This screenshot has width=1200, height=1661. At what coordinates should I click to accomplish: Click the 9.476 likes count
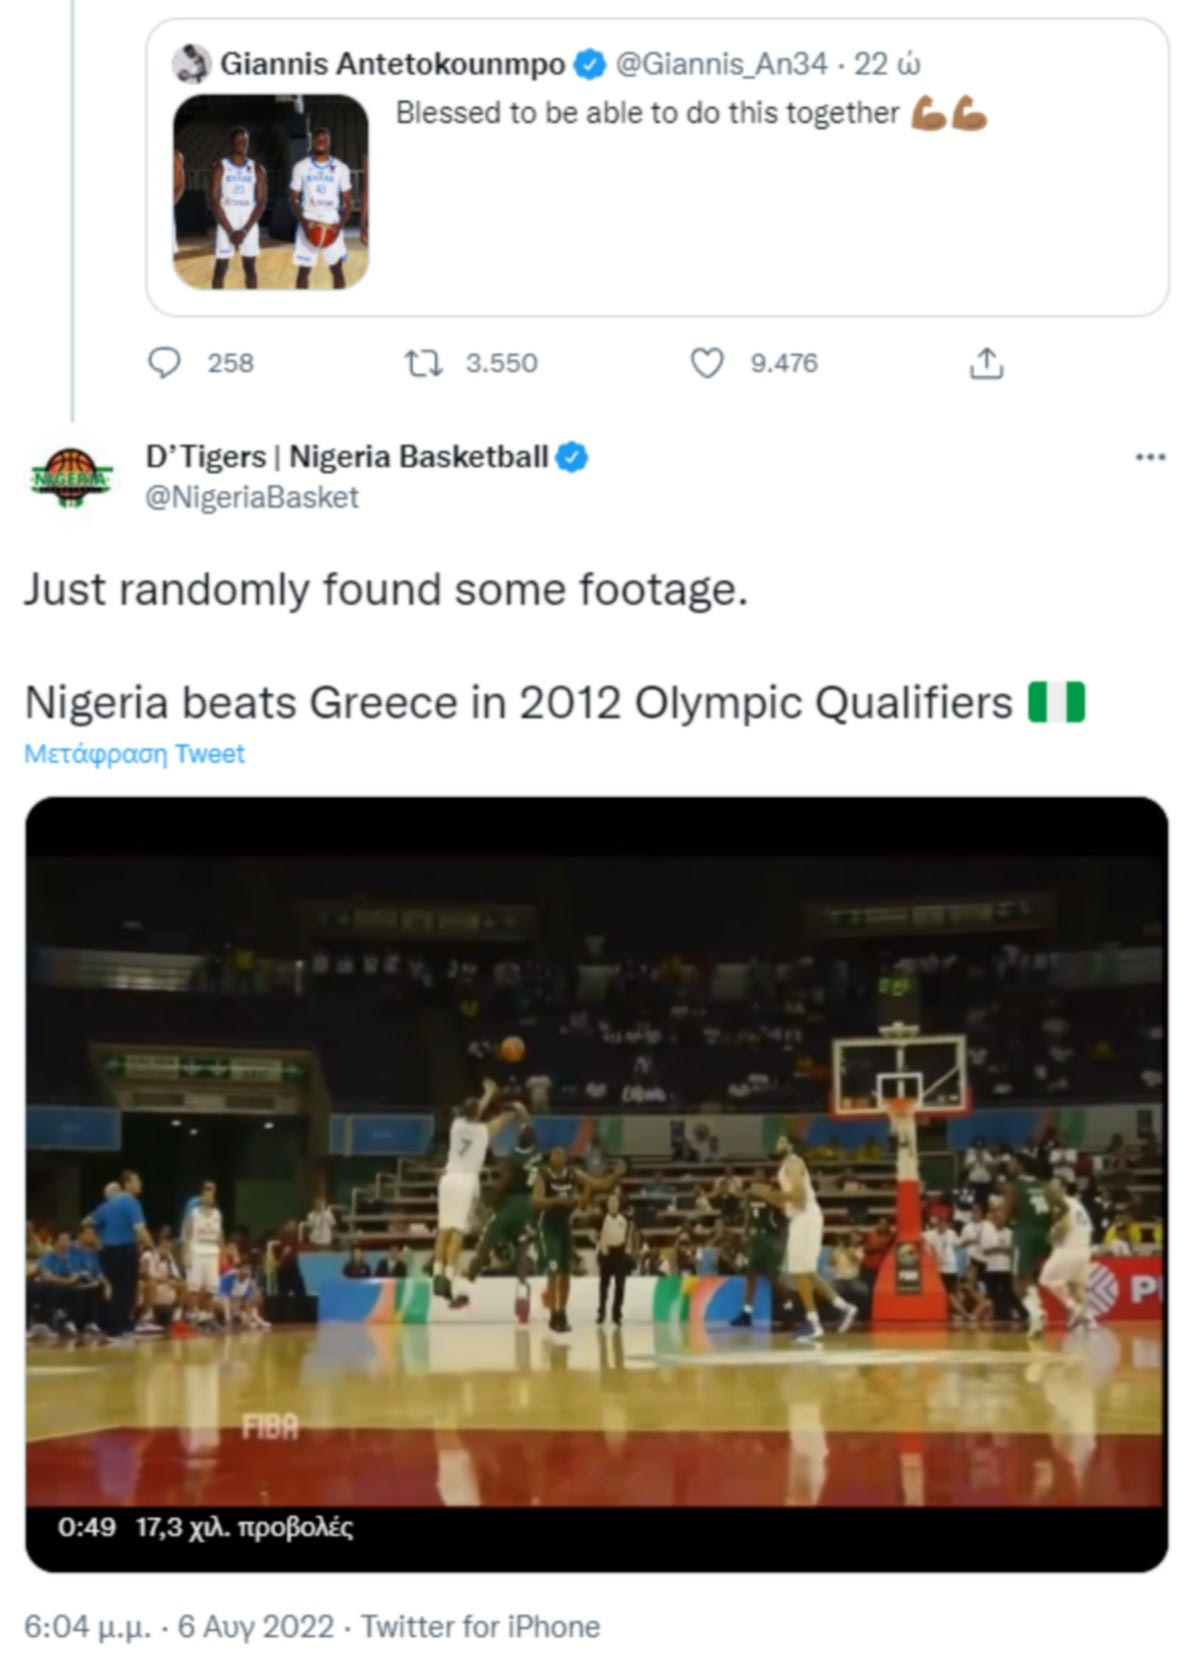tap(784, 362)
